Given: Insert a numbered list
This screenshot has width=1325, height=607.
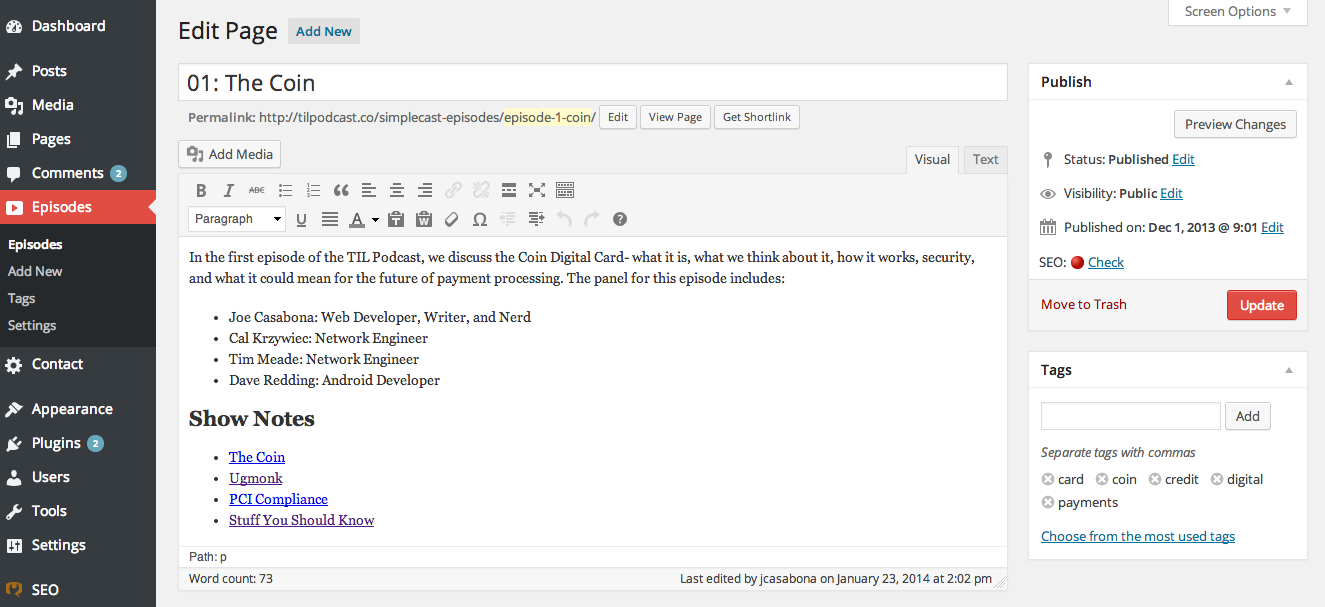Looking at the screenshot, I should pos(313,190).
